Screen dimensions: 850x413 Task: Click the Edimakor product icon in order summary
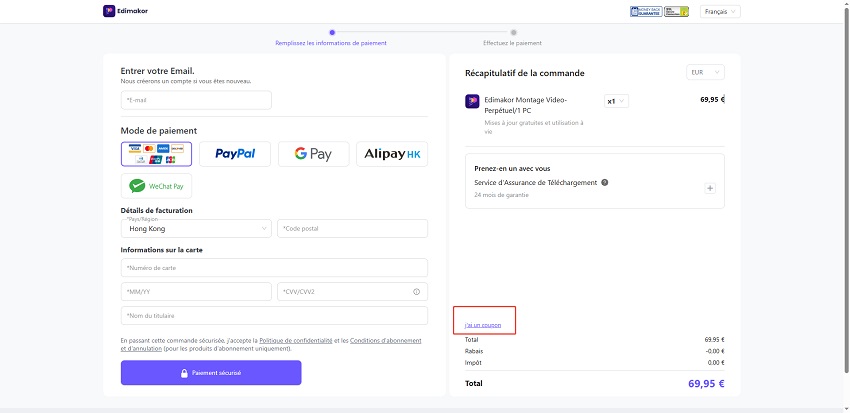472,101
